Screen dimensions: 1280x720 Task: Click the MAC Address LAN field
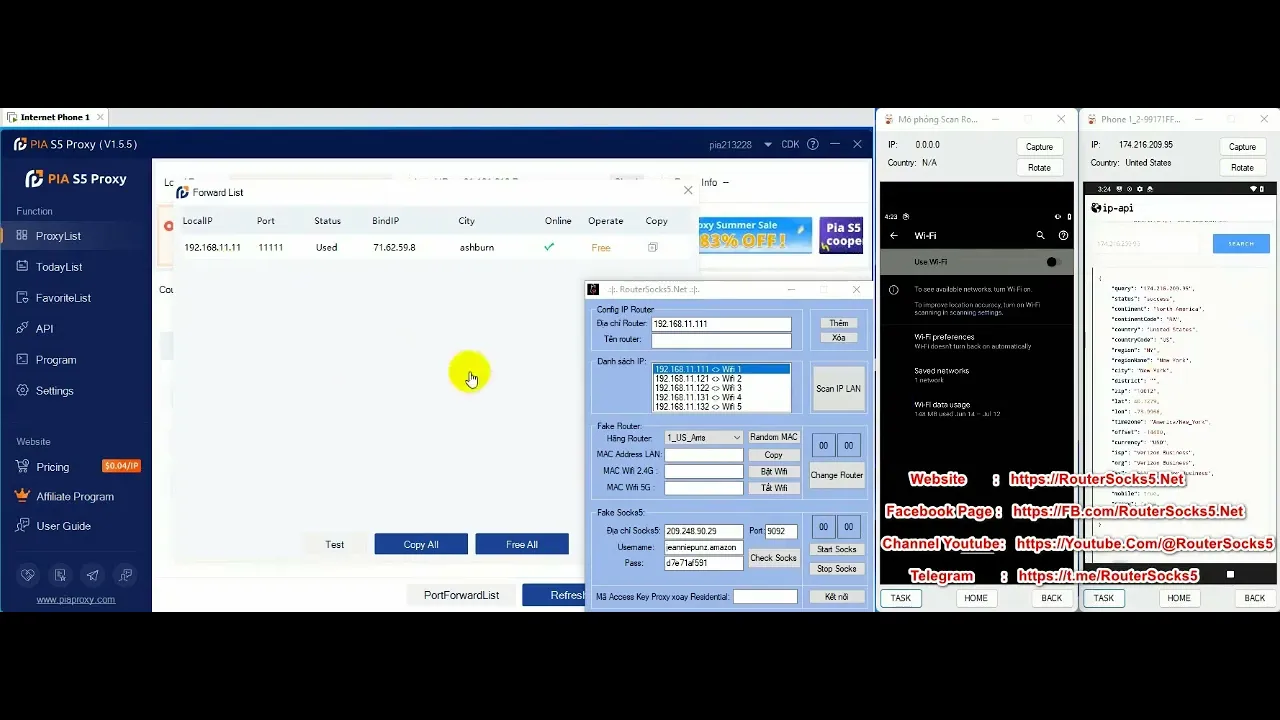click(704, 455)
